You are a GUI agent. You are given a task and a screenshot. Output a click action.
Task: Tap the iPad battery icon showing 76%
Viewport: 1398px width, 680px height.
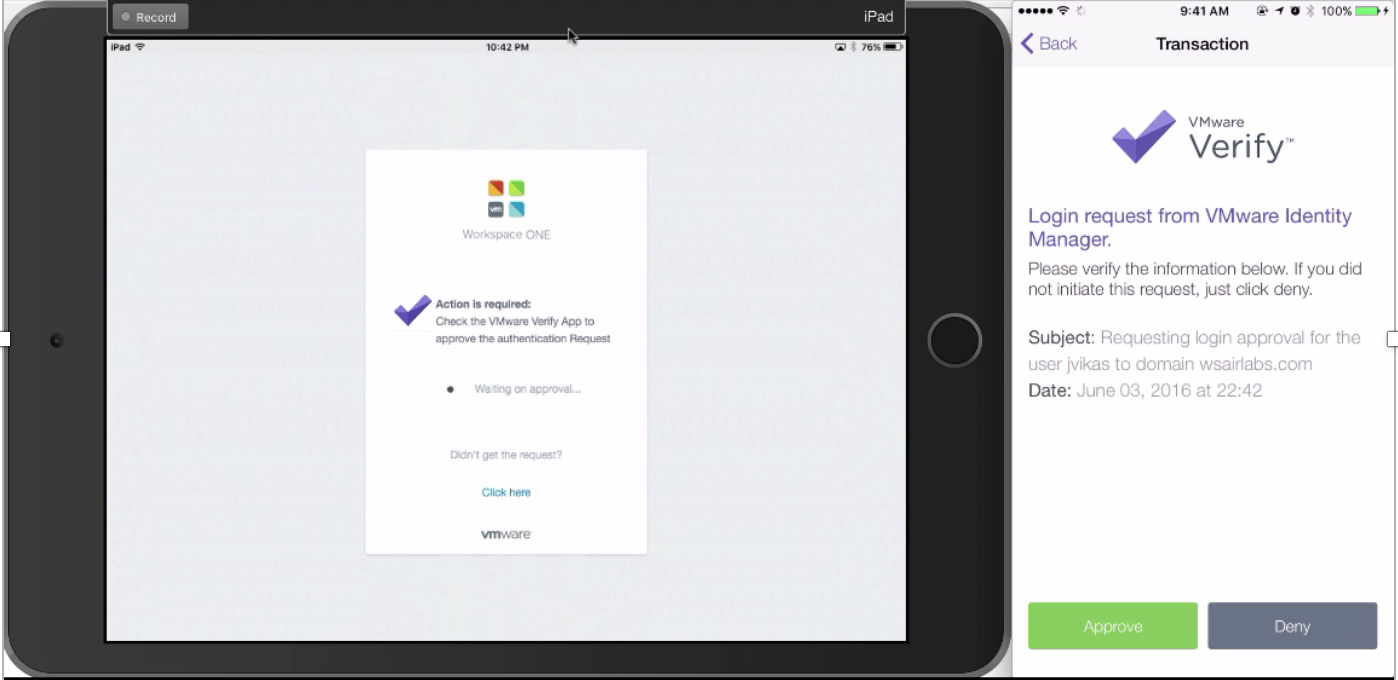[x=893, y=47]
